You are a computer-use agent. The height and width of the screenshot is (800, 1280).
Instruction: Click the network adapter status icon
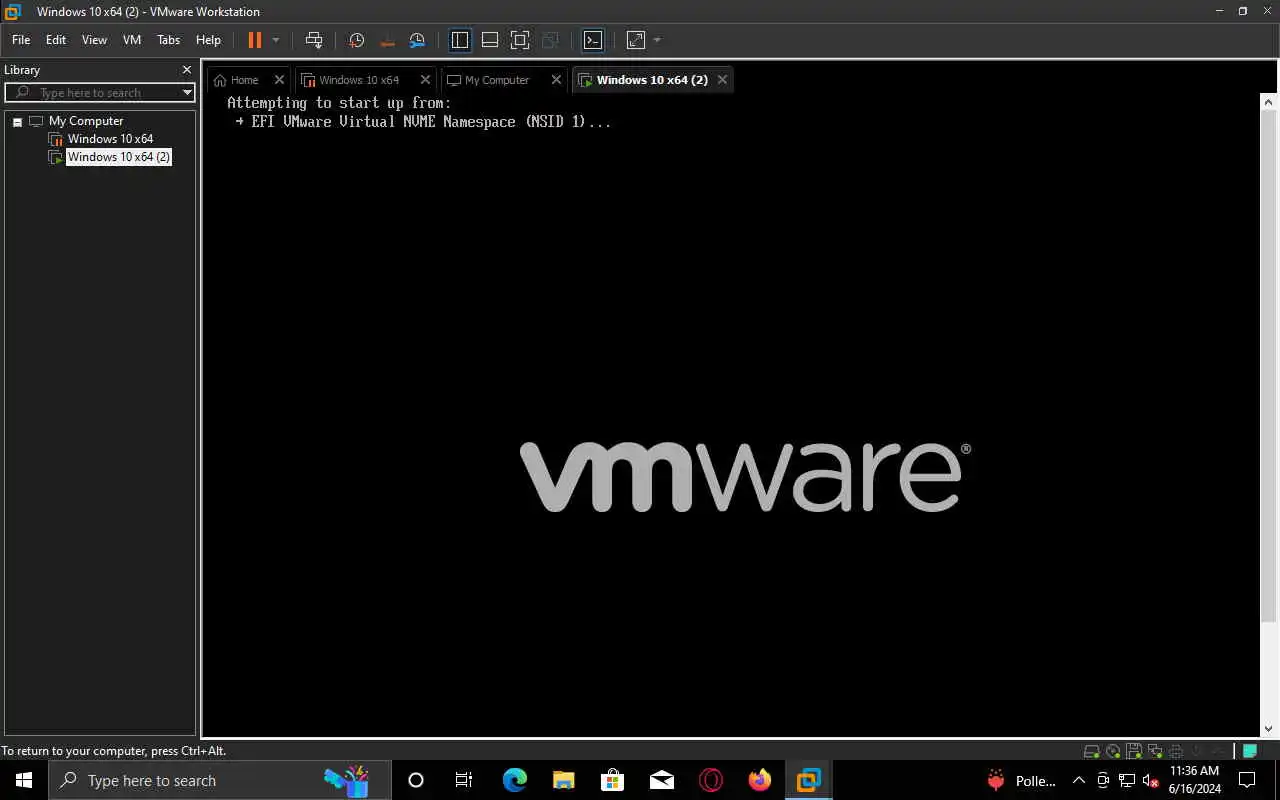1155,751
